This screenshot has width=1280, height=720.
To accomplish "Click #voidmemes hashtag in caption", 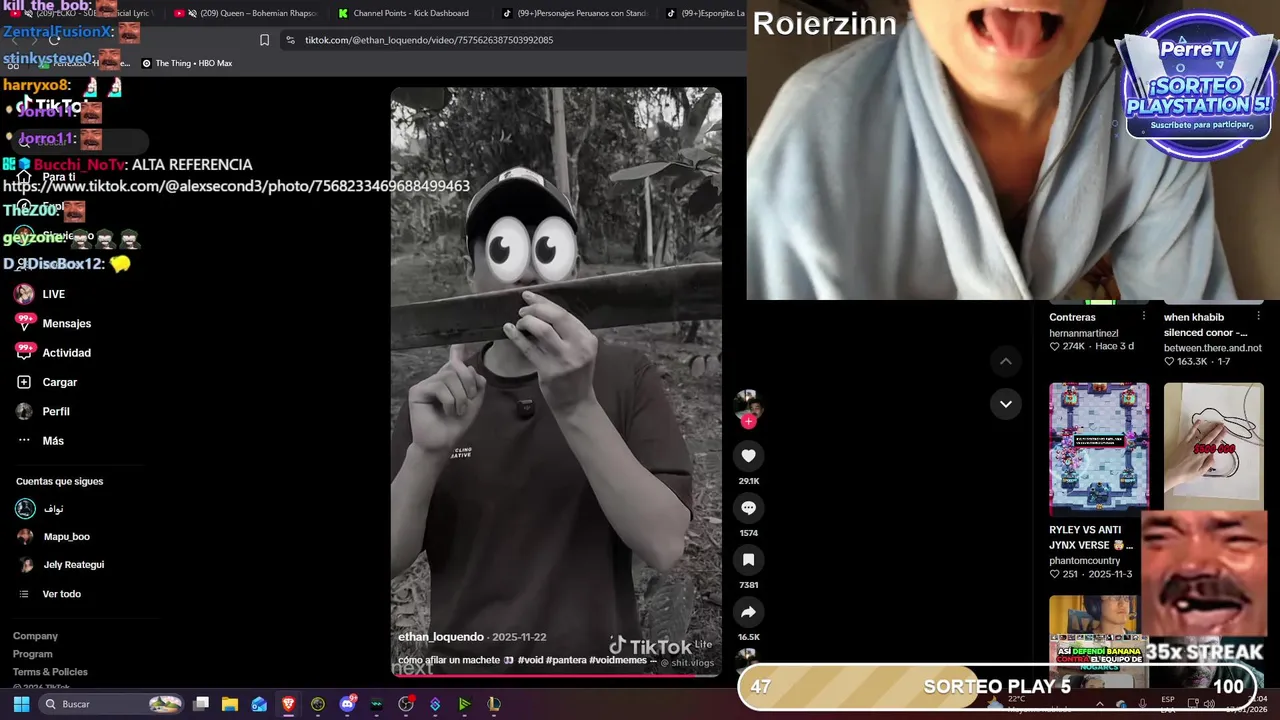I will click(618, 660).
